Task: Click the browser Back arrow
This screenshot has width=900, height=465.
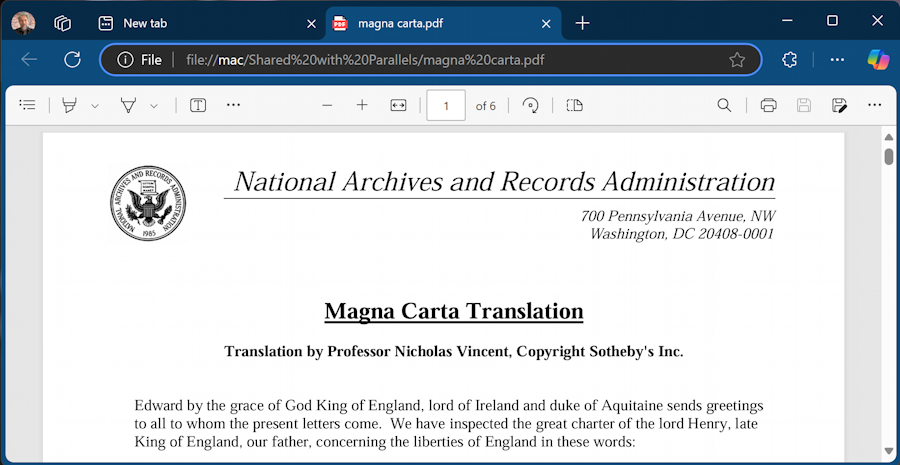Action: pos(29,59)
